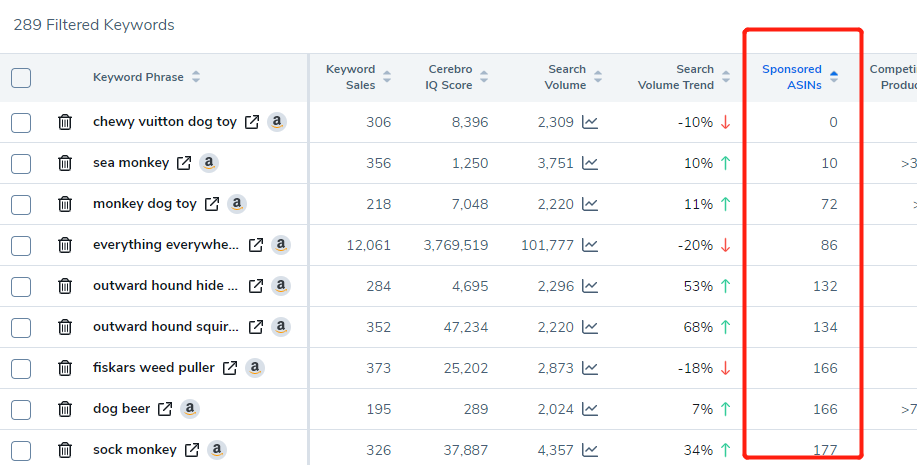The width and height of the screenshot is (917, 465).
Task: Open sea monkey keyword in new tab
Action: (184, 163)
